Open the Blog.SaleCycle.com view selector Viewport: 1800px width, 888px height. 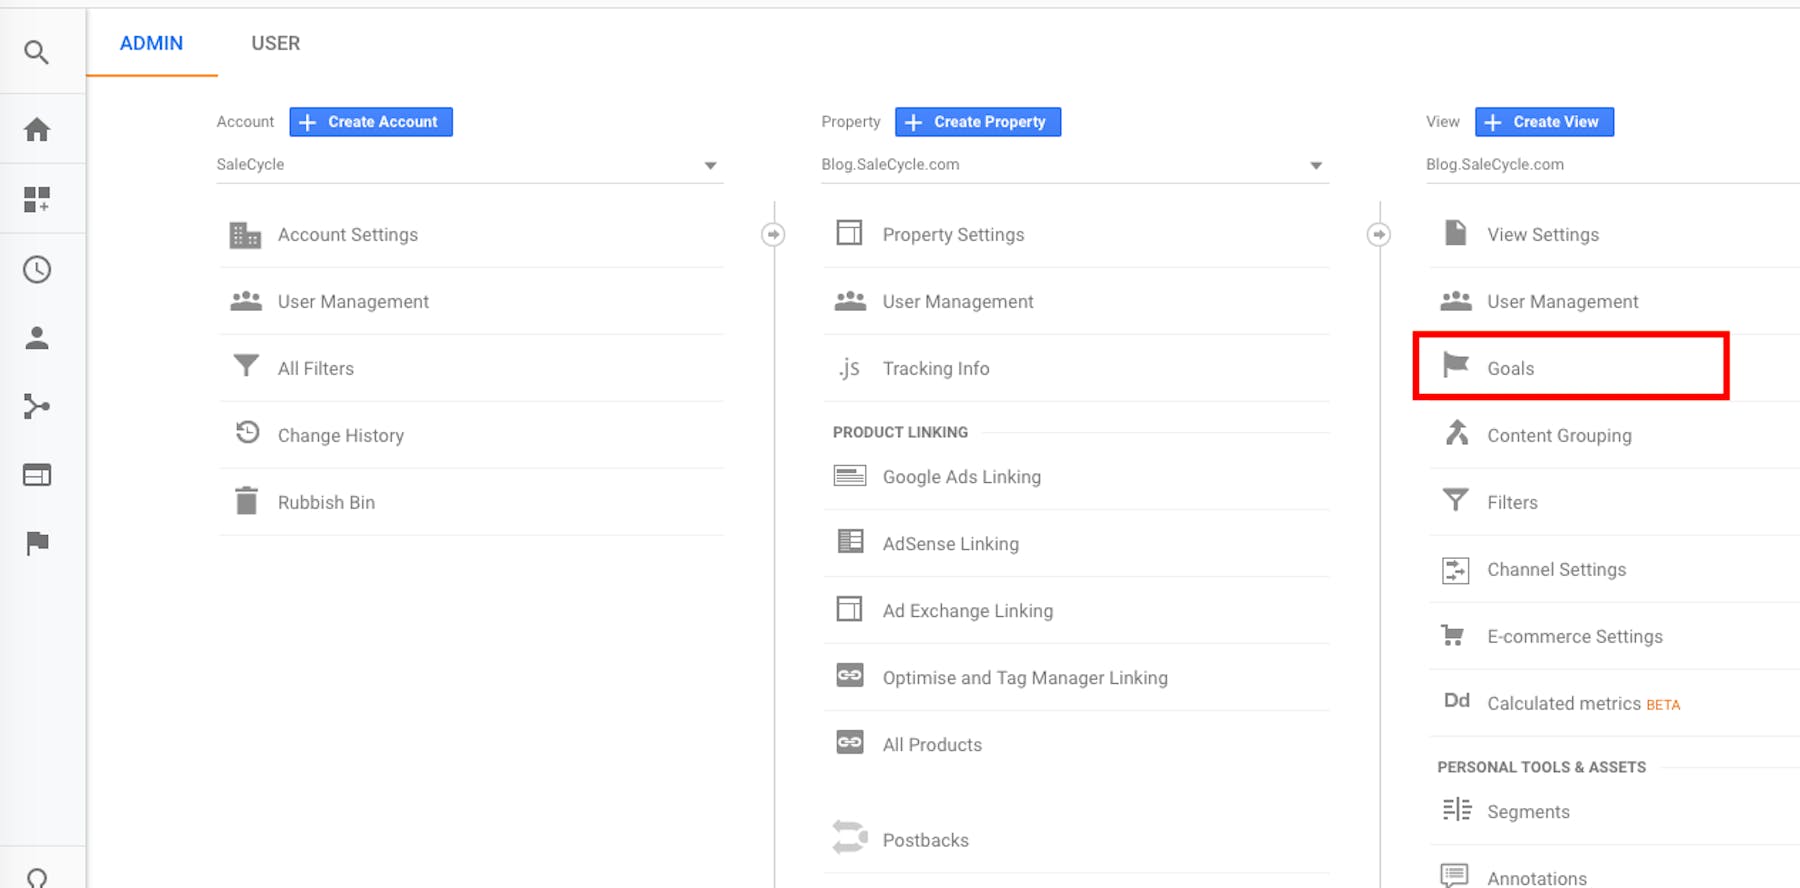point(1613,165)
